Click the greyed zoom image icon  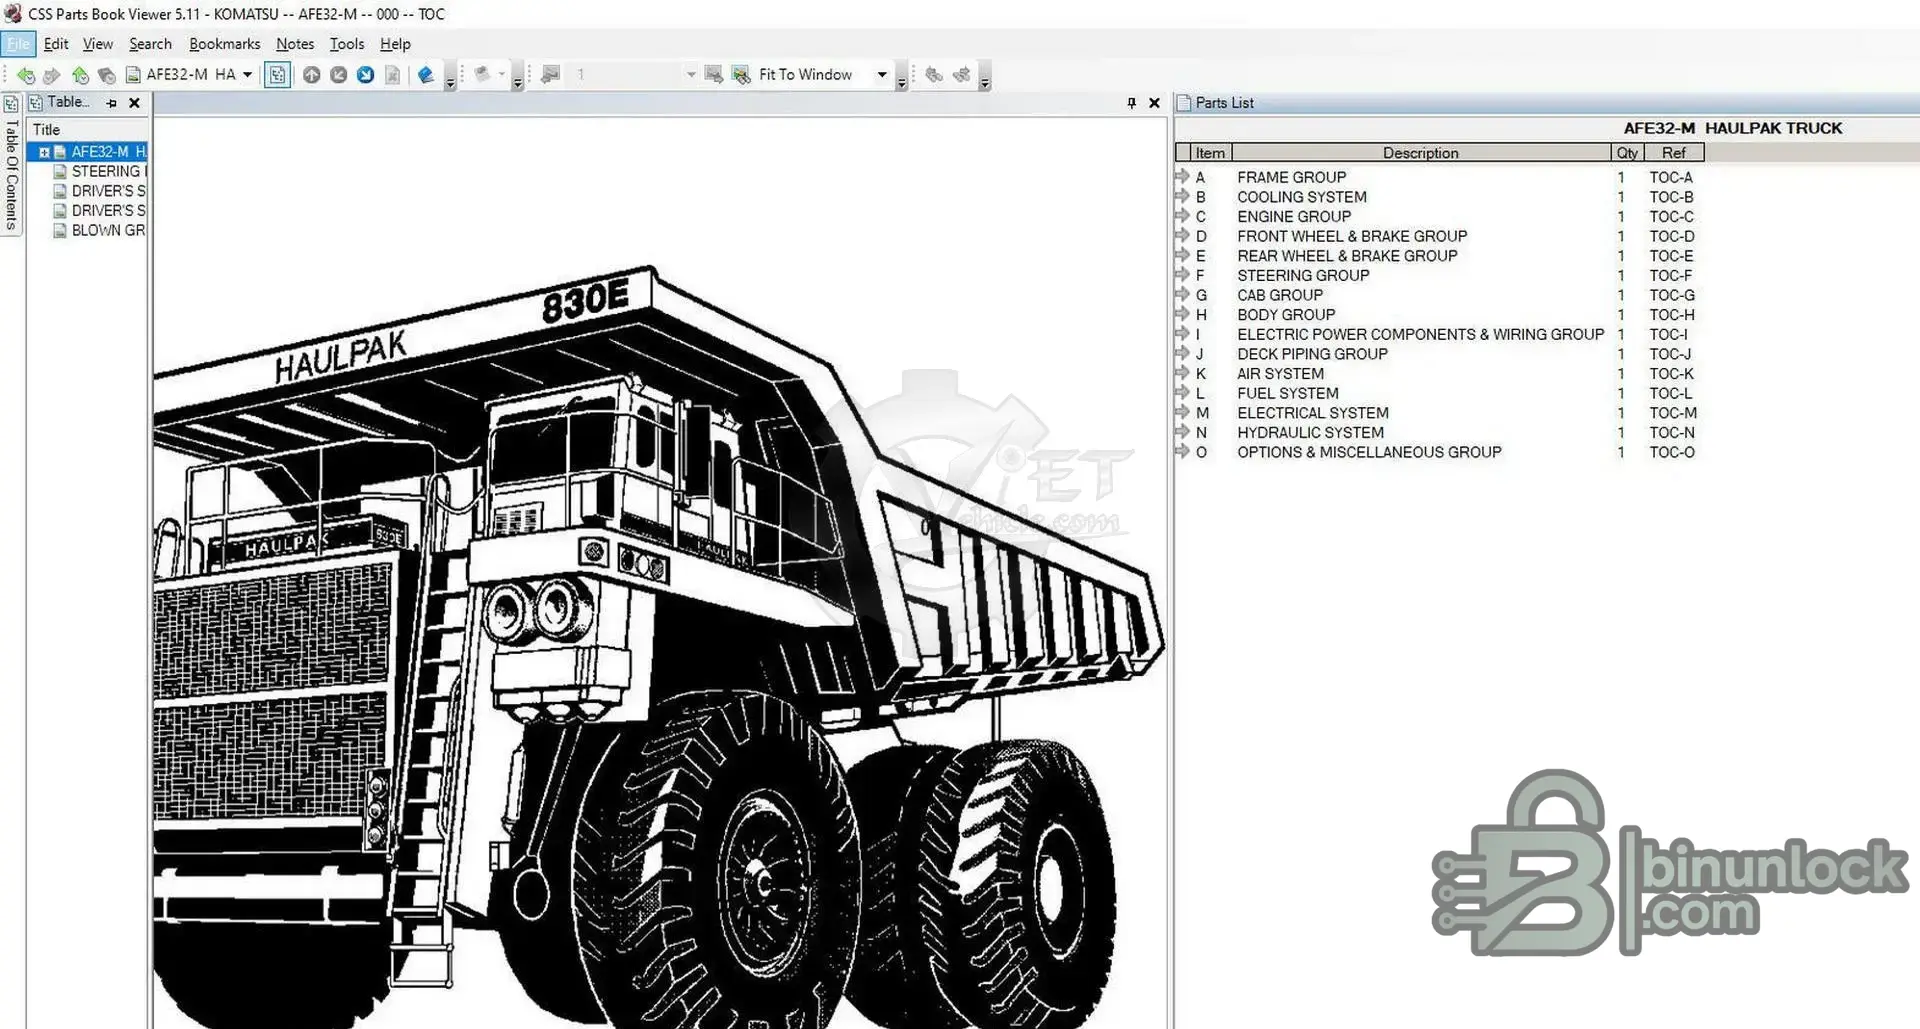[713, 75]
